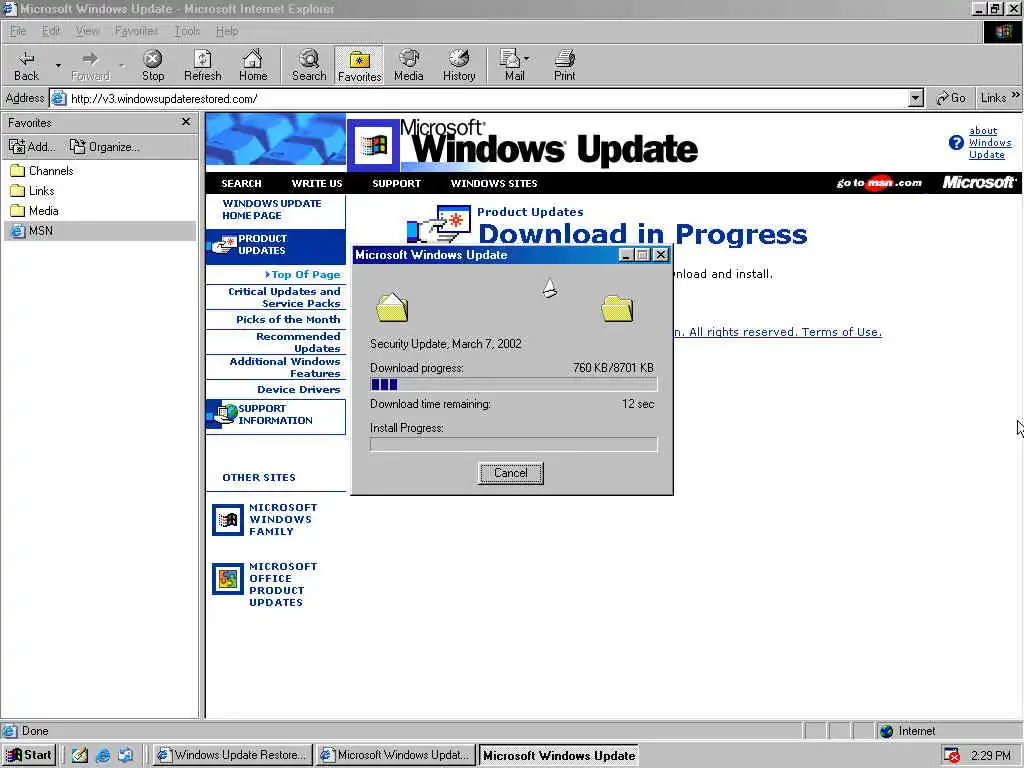Open the Search pane from toolbar
The width and height of the screenshot is (1024, 768).
[309, 65]
